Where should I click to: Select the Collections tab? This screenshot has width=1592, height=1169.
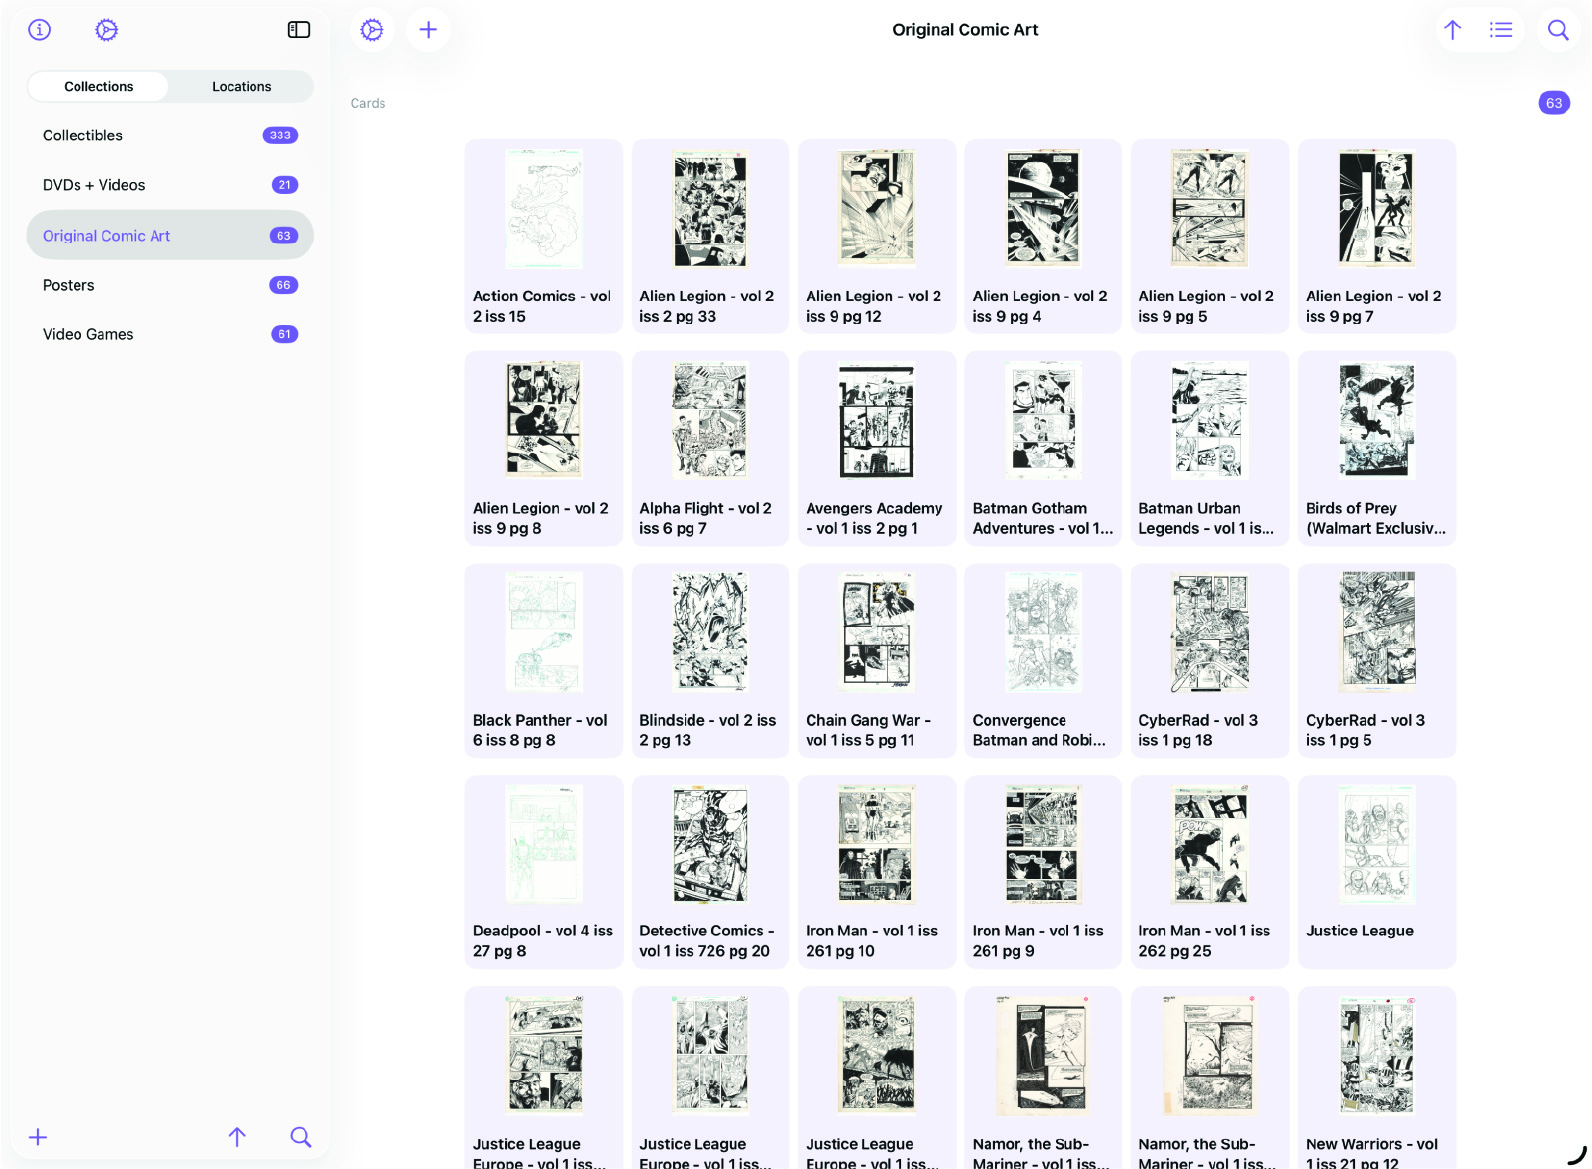98,86
